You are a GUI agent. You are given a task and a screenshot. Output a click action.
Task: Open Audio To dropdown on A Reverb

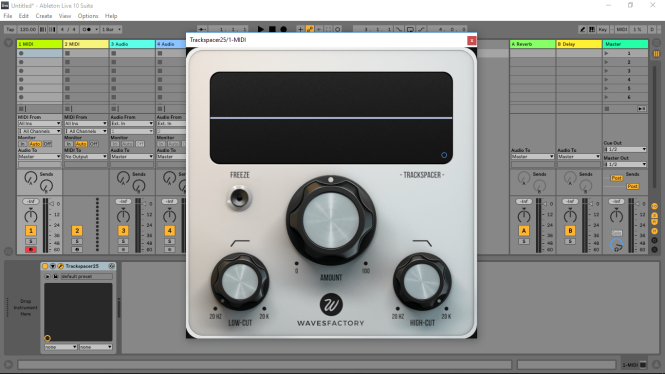[532, 156]
